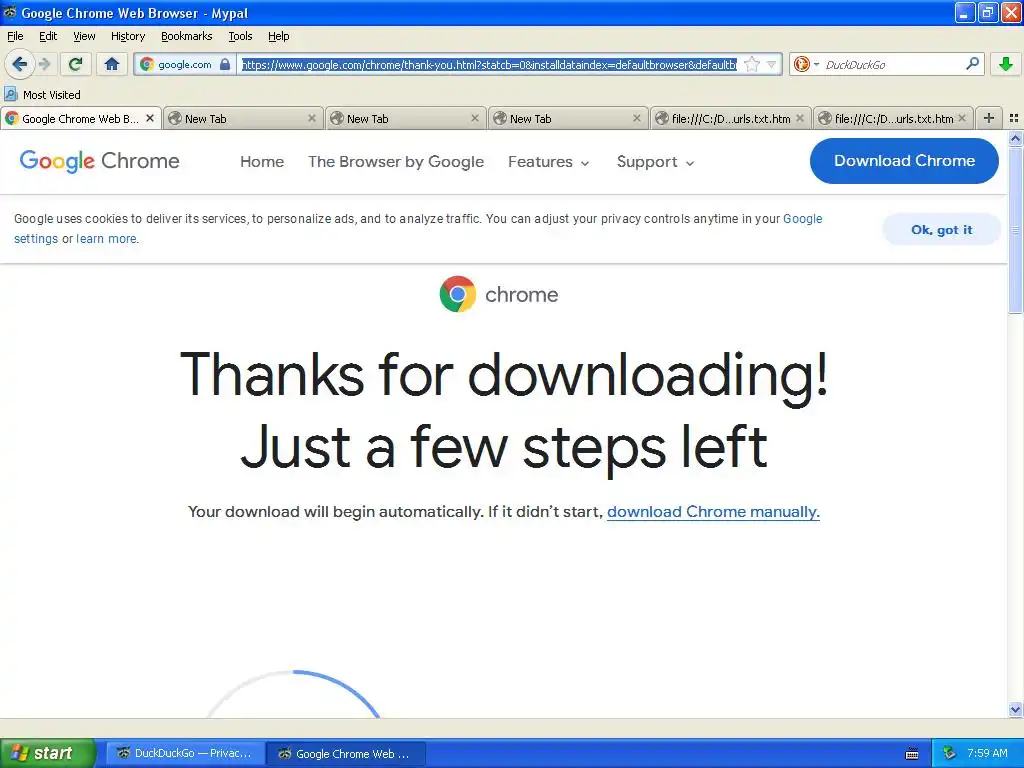
Task: Close the second New Tab
Action: pos(475,118)
